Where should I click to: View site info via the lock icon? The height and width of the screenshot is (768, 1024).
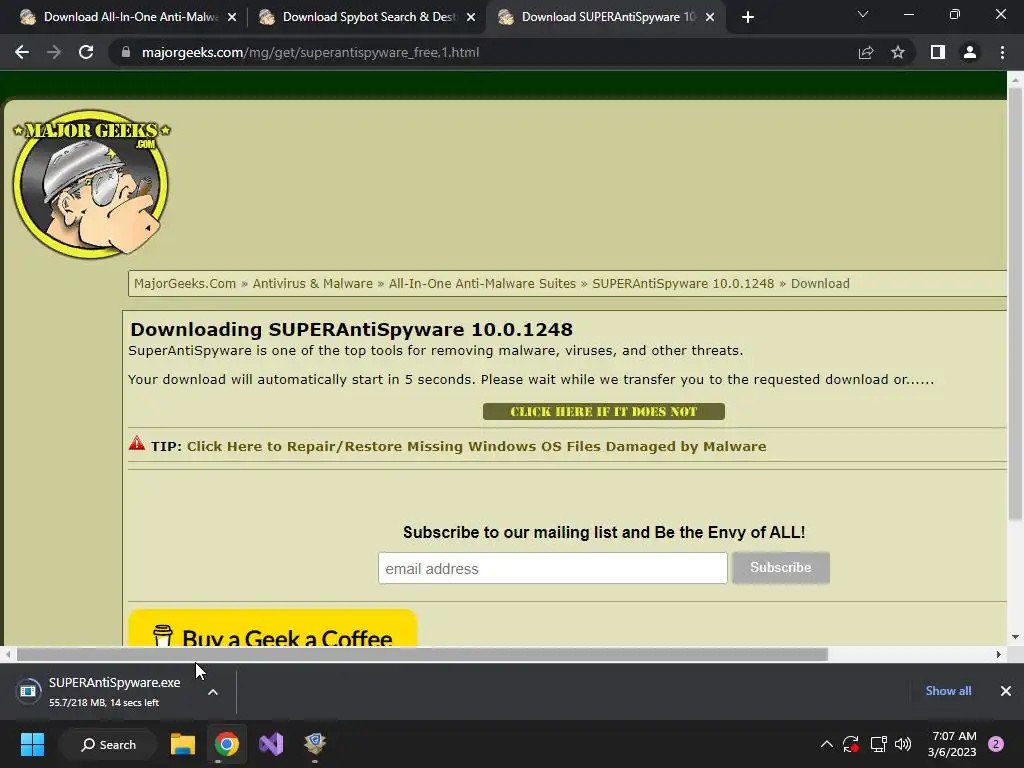(x=126, y=52)
